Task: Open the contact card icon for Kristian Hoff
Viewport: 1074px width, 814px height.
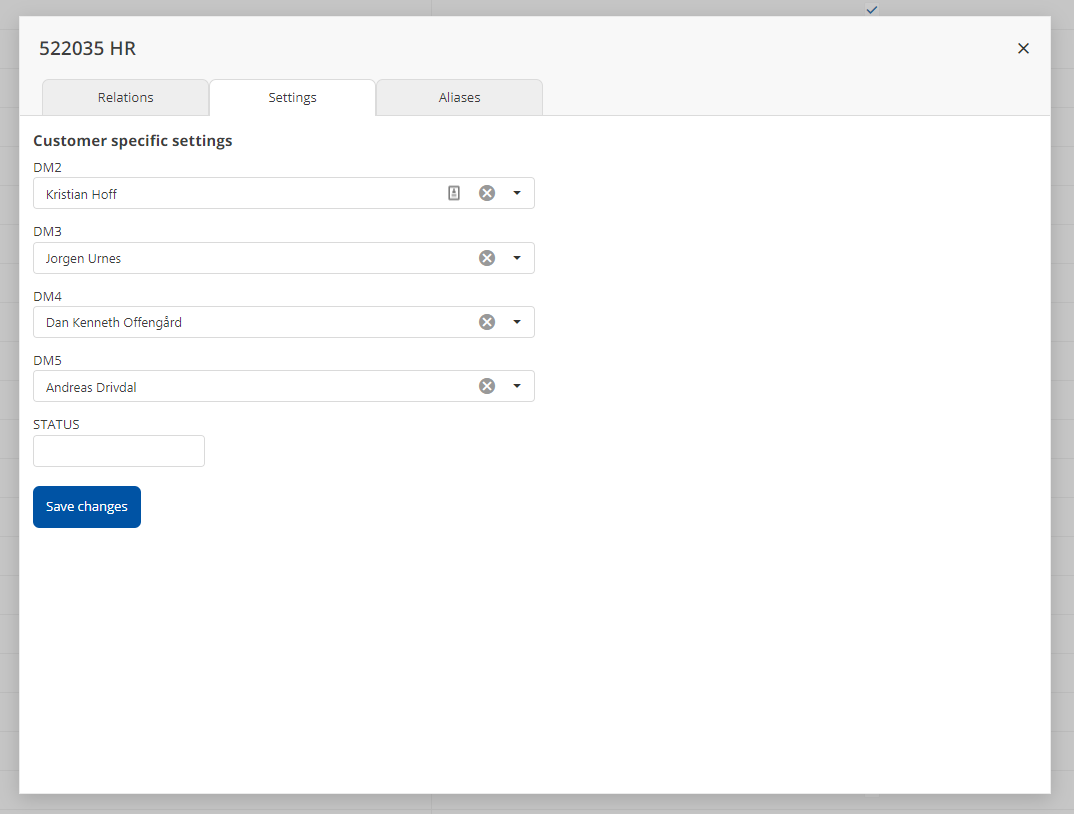Action: 454,193
